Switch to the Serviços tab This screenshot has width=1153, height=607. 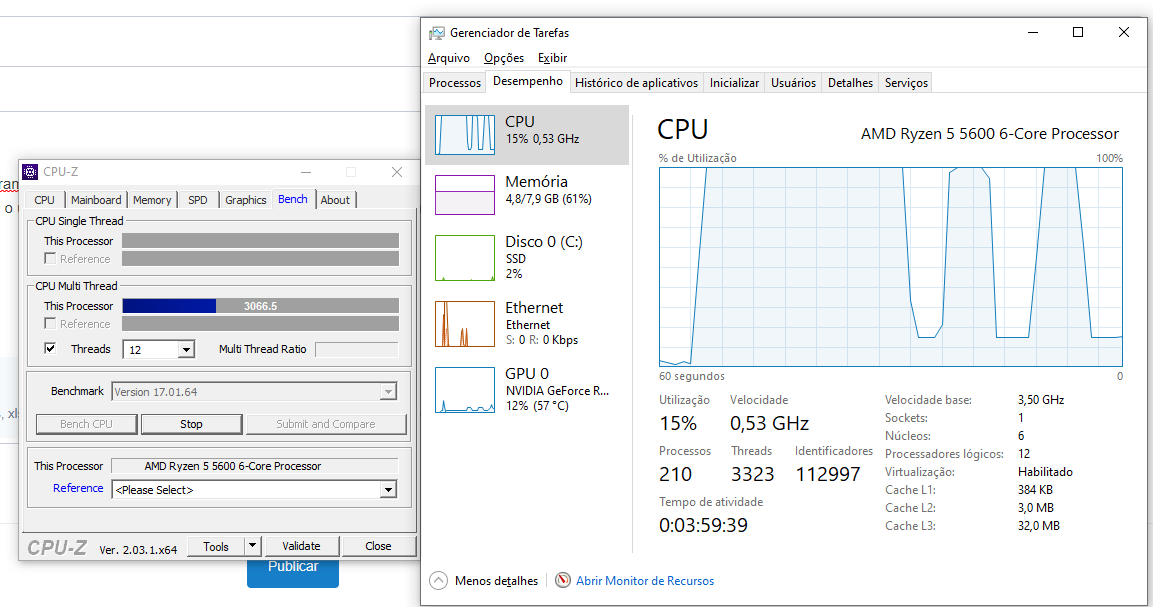(x=906, y=83)
